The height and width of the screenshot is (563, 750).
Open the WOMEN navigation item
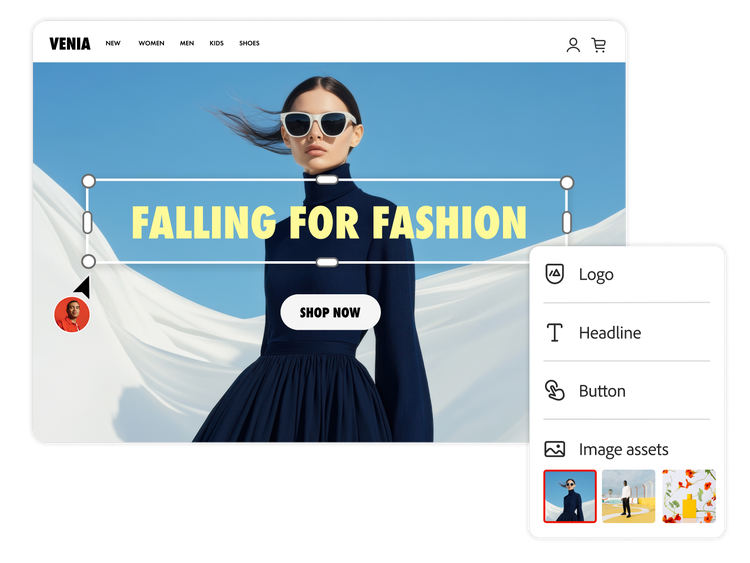coord(151,44)
